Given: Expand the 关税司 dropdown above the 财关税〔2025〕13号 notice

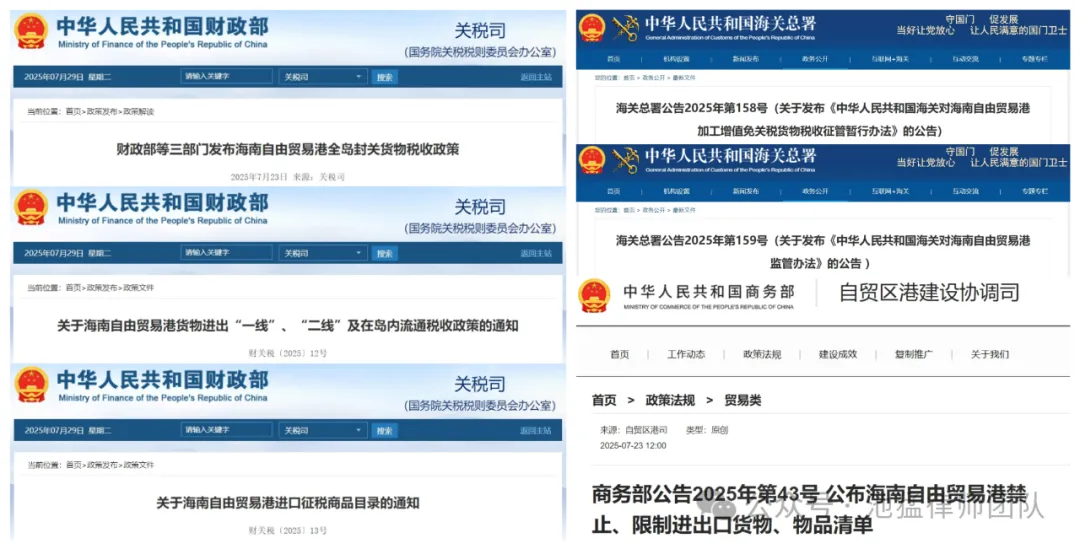Looking at the screenshot, I should coord(323,430).
